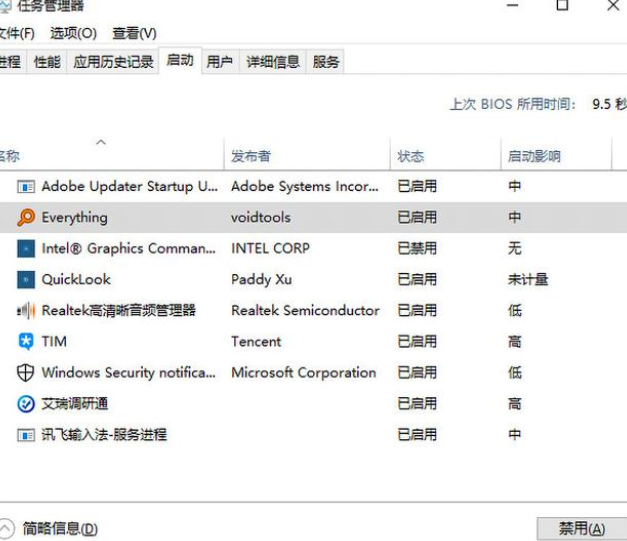Open the 查看(V) menu
This screenshot has height=541, width=627.
pos(134,34)
